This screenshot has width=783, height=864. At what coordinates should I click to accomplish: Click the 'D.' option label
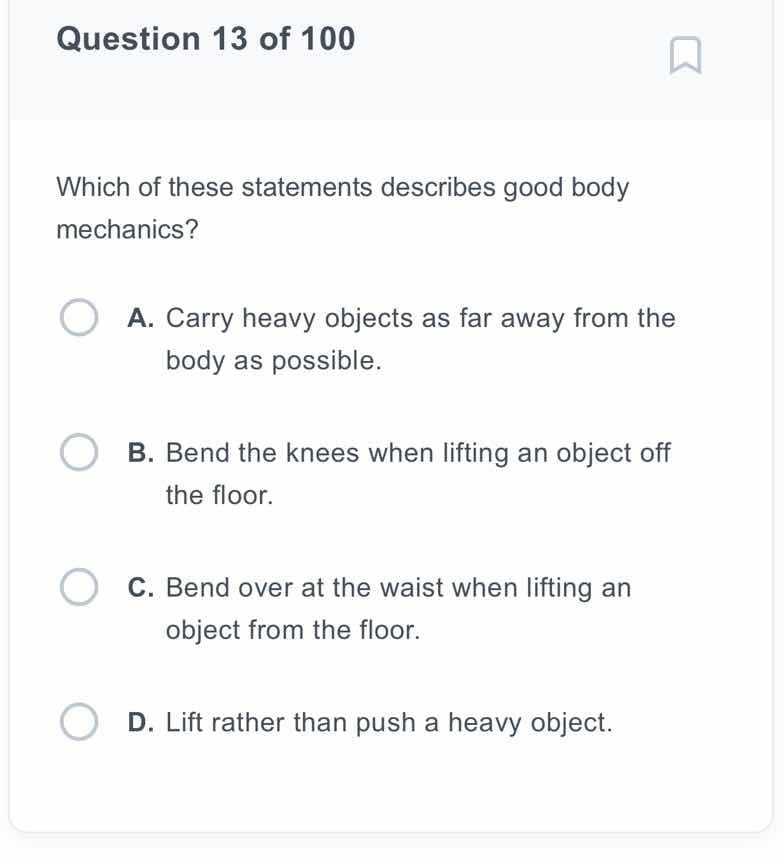pyautogui.click(x=141, y=721)
